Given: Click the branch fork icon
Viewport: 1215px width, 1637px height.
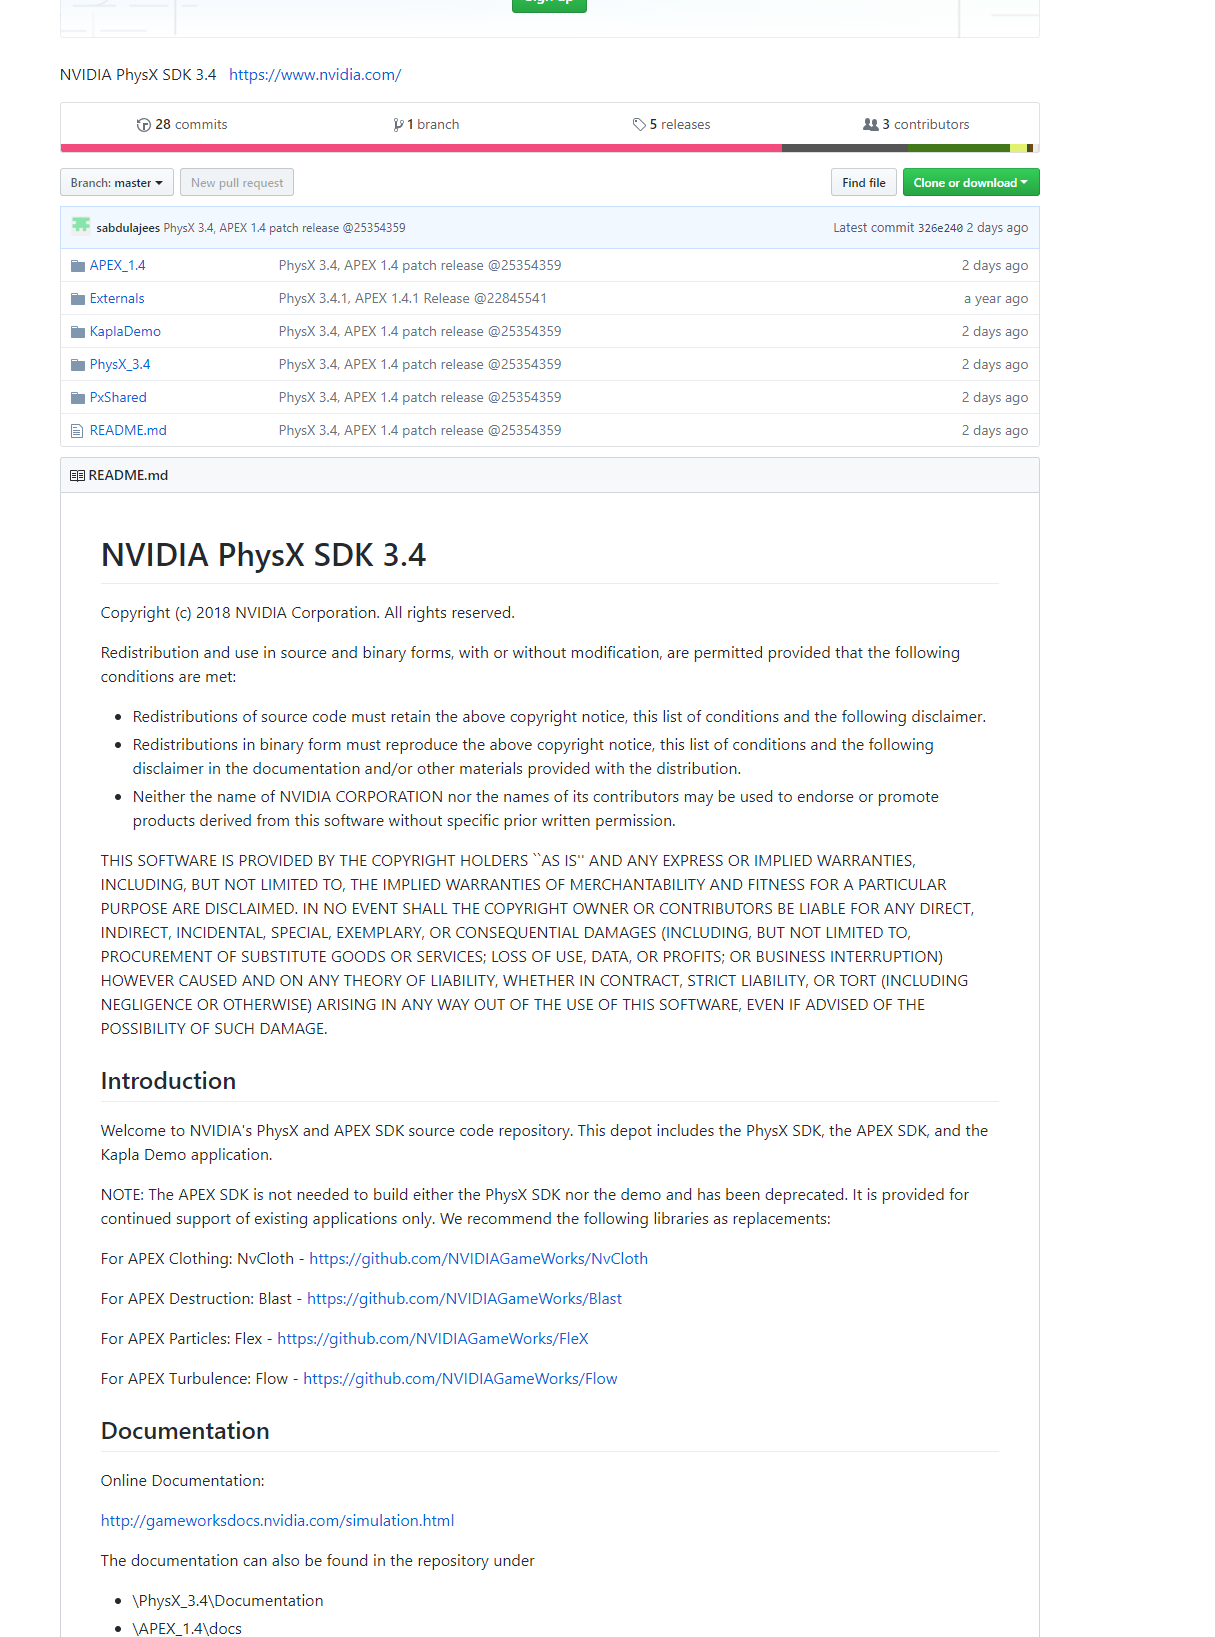Looking at the screenshot, I should [398, 125].
